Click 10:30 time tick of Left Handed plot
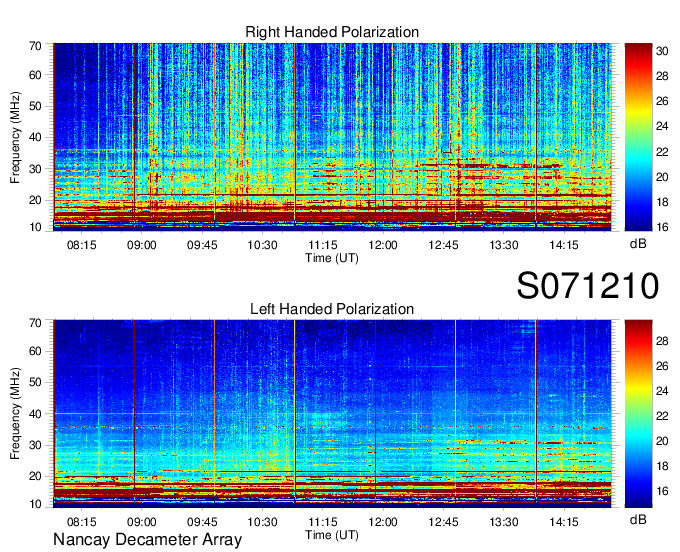Viewport: 680px width, 552px height. point(262,522)
